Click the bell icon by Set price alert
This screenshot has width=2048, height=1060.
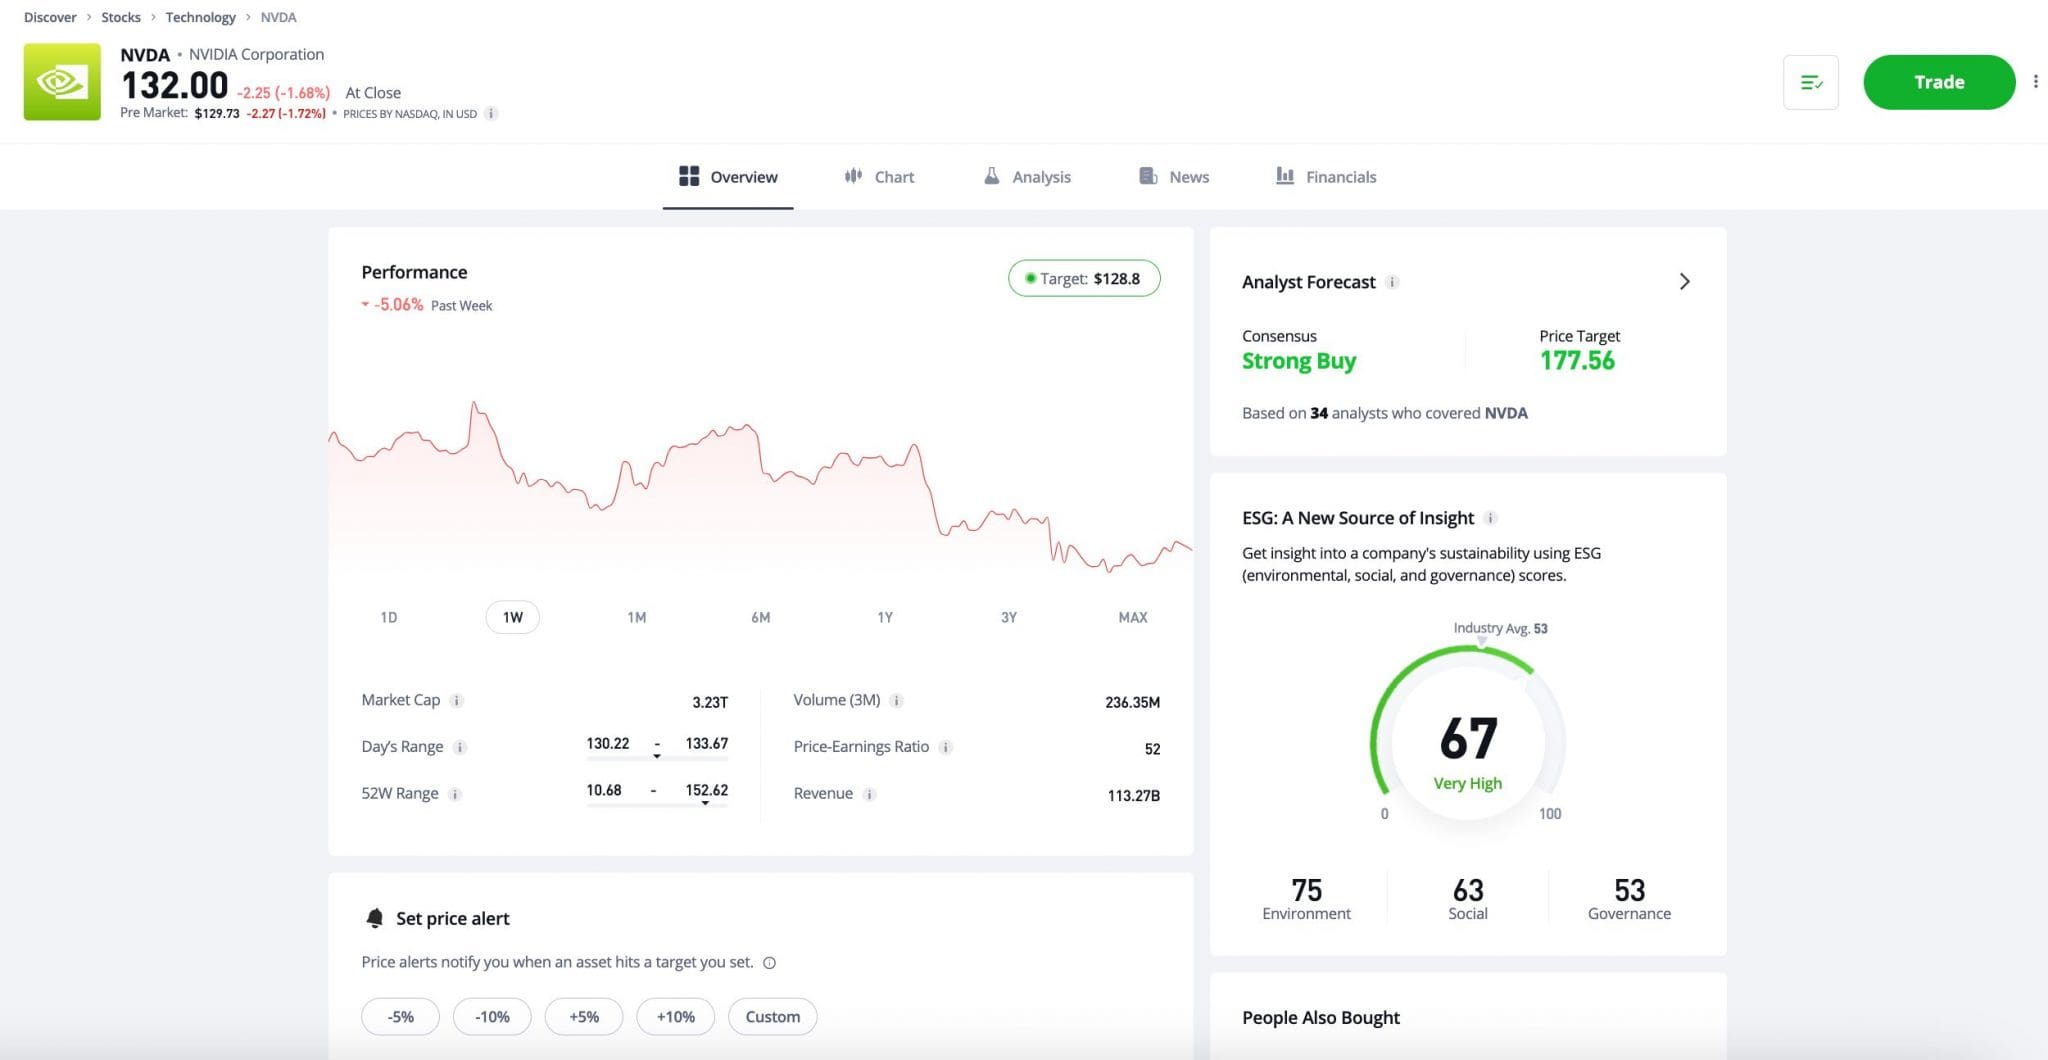[375, 918]
